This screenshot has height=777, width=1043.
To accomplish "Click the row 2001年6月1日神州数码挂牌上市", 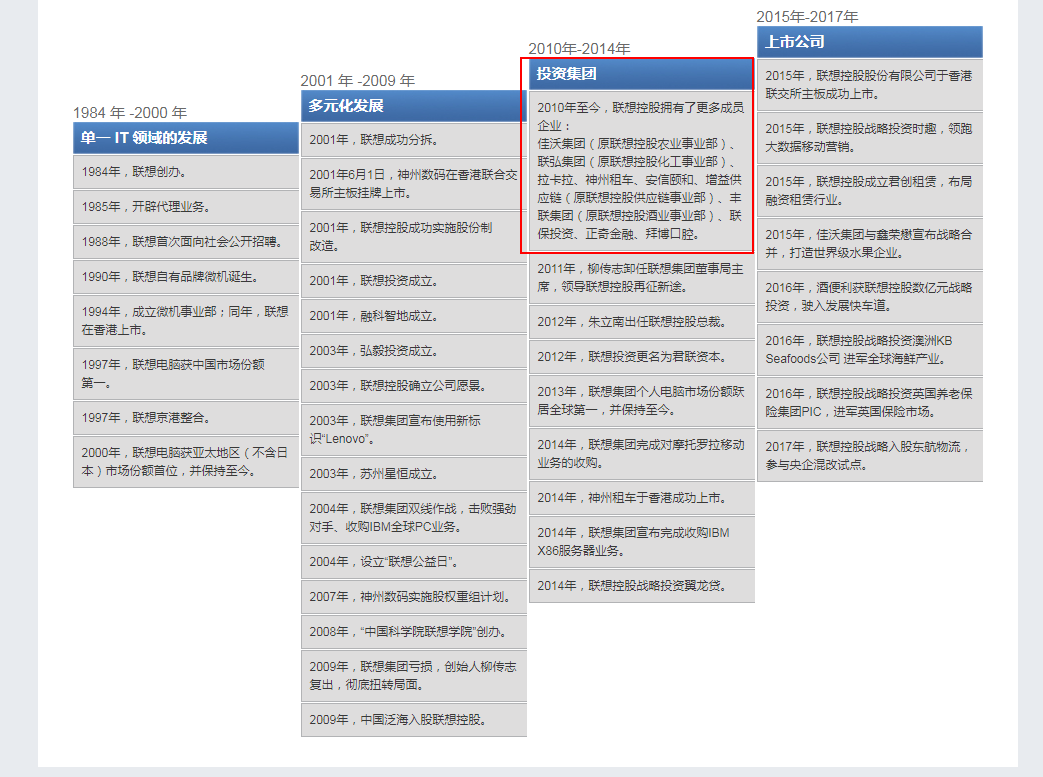I will click(414, 184).
